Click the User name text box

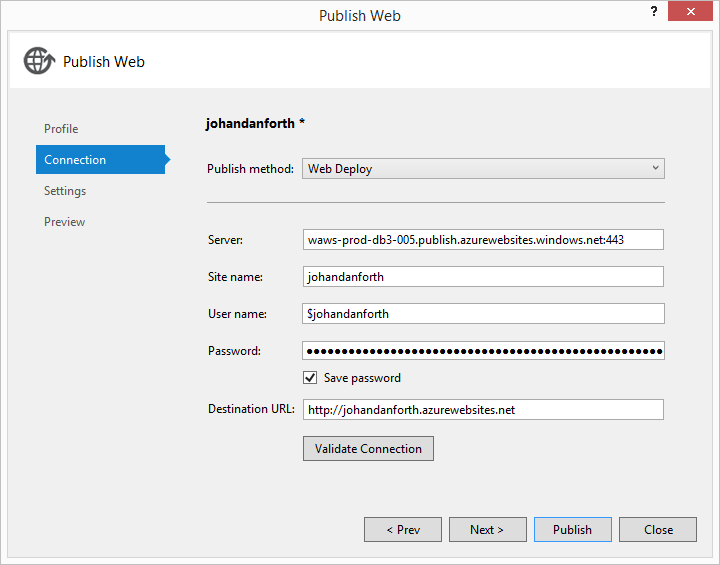pos(483,314)
